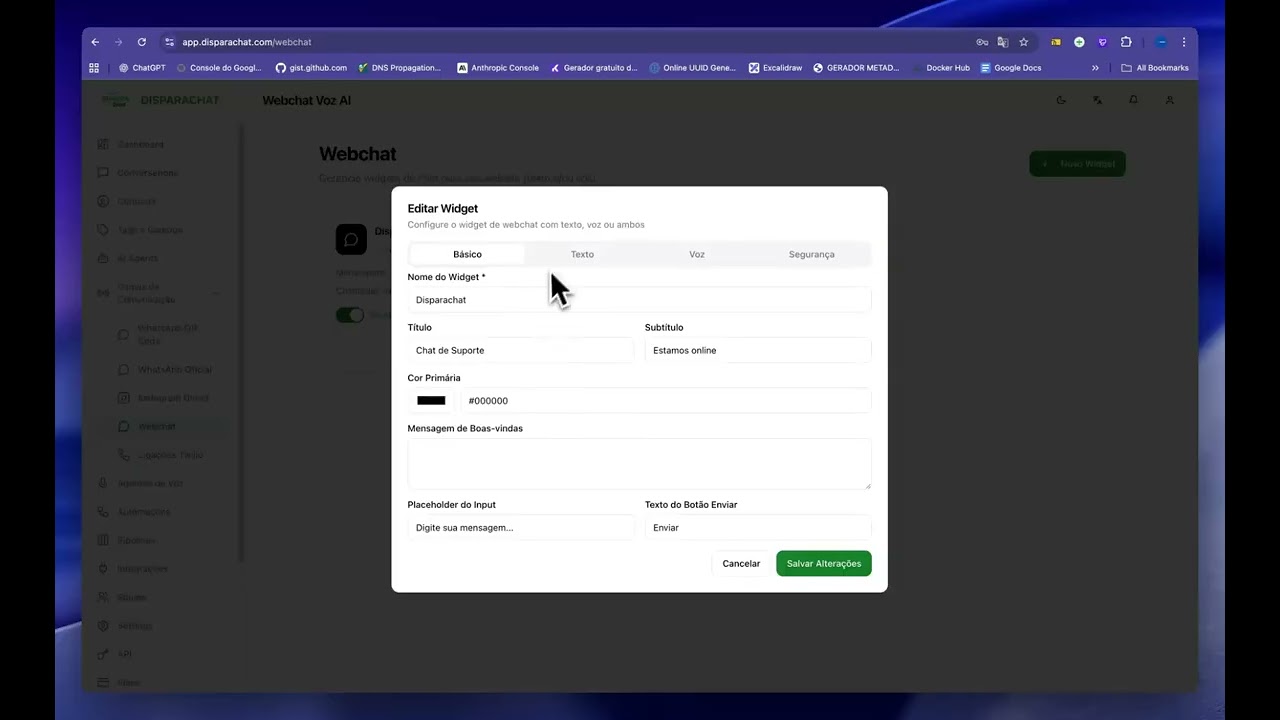Viewport: 1280px width, 720px height.
Task: Open the black primary color swatch
Action: tap(431, 401)
